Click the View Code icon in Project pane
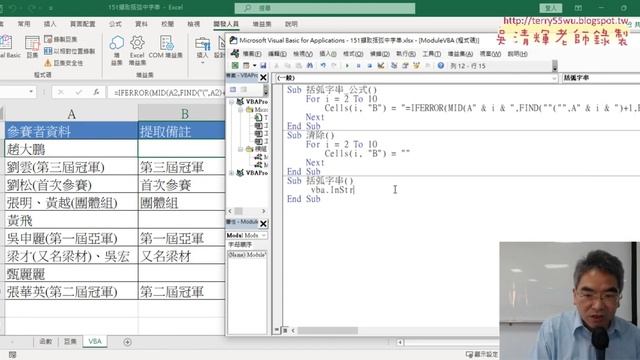The height and width of the screenshot is (360, 640). point(233,89)
